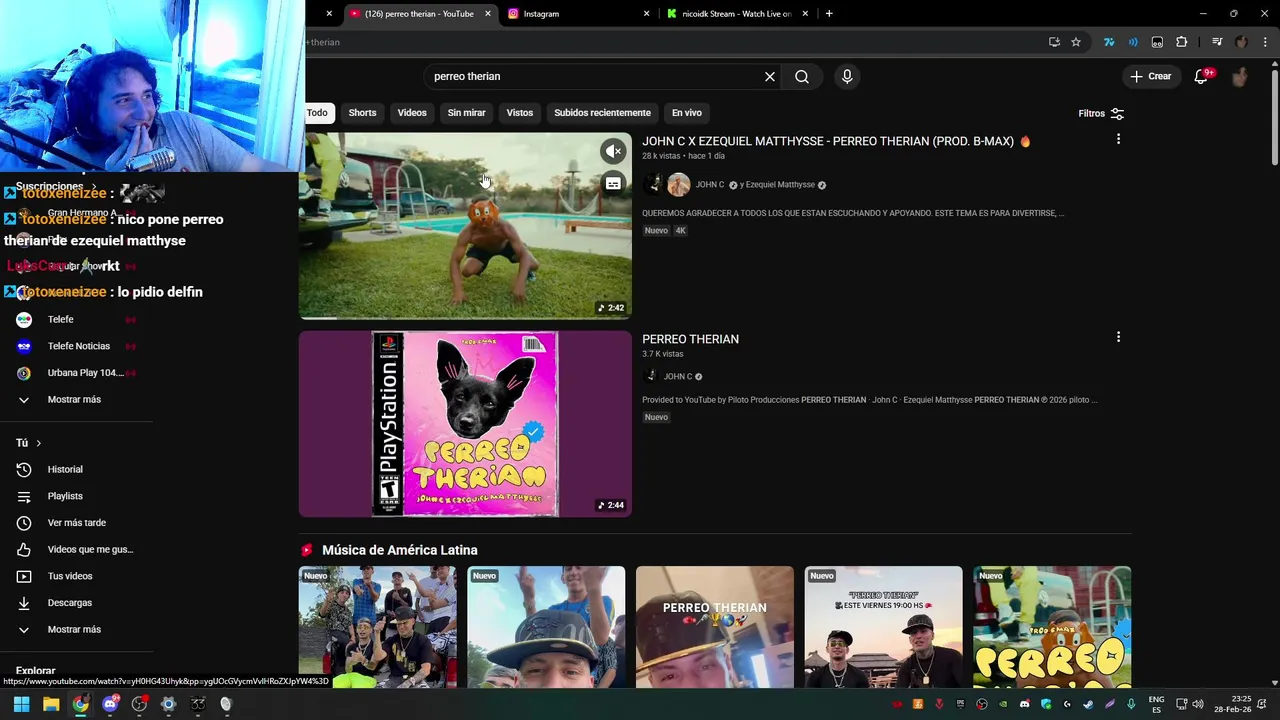Open Discord from the taskbar
This screenshot has width=1280, height=720.
click(x=110, y=704)
